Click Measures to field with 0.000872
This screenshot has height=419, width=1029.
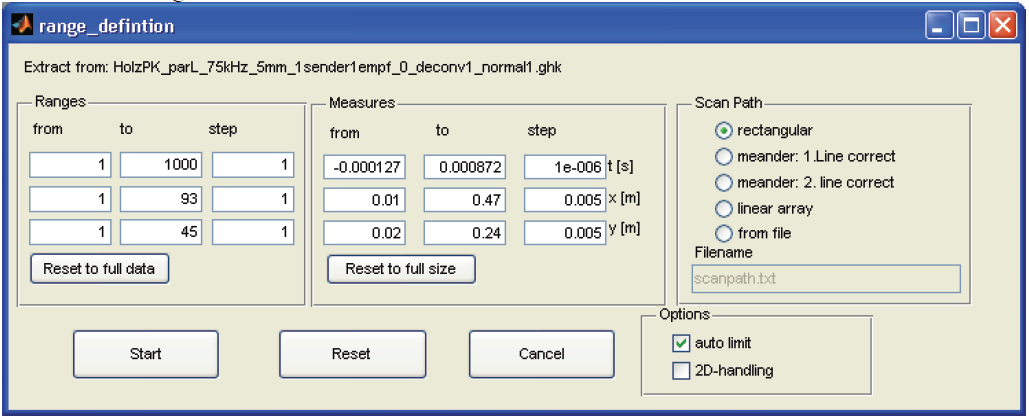point(464,167)
